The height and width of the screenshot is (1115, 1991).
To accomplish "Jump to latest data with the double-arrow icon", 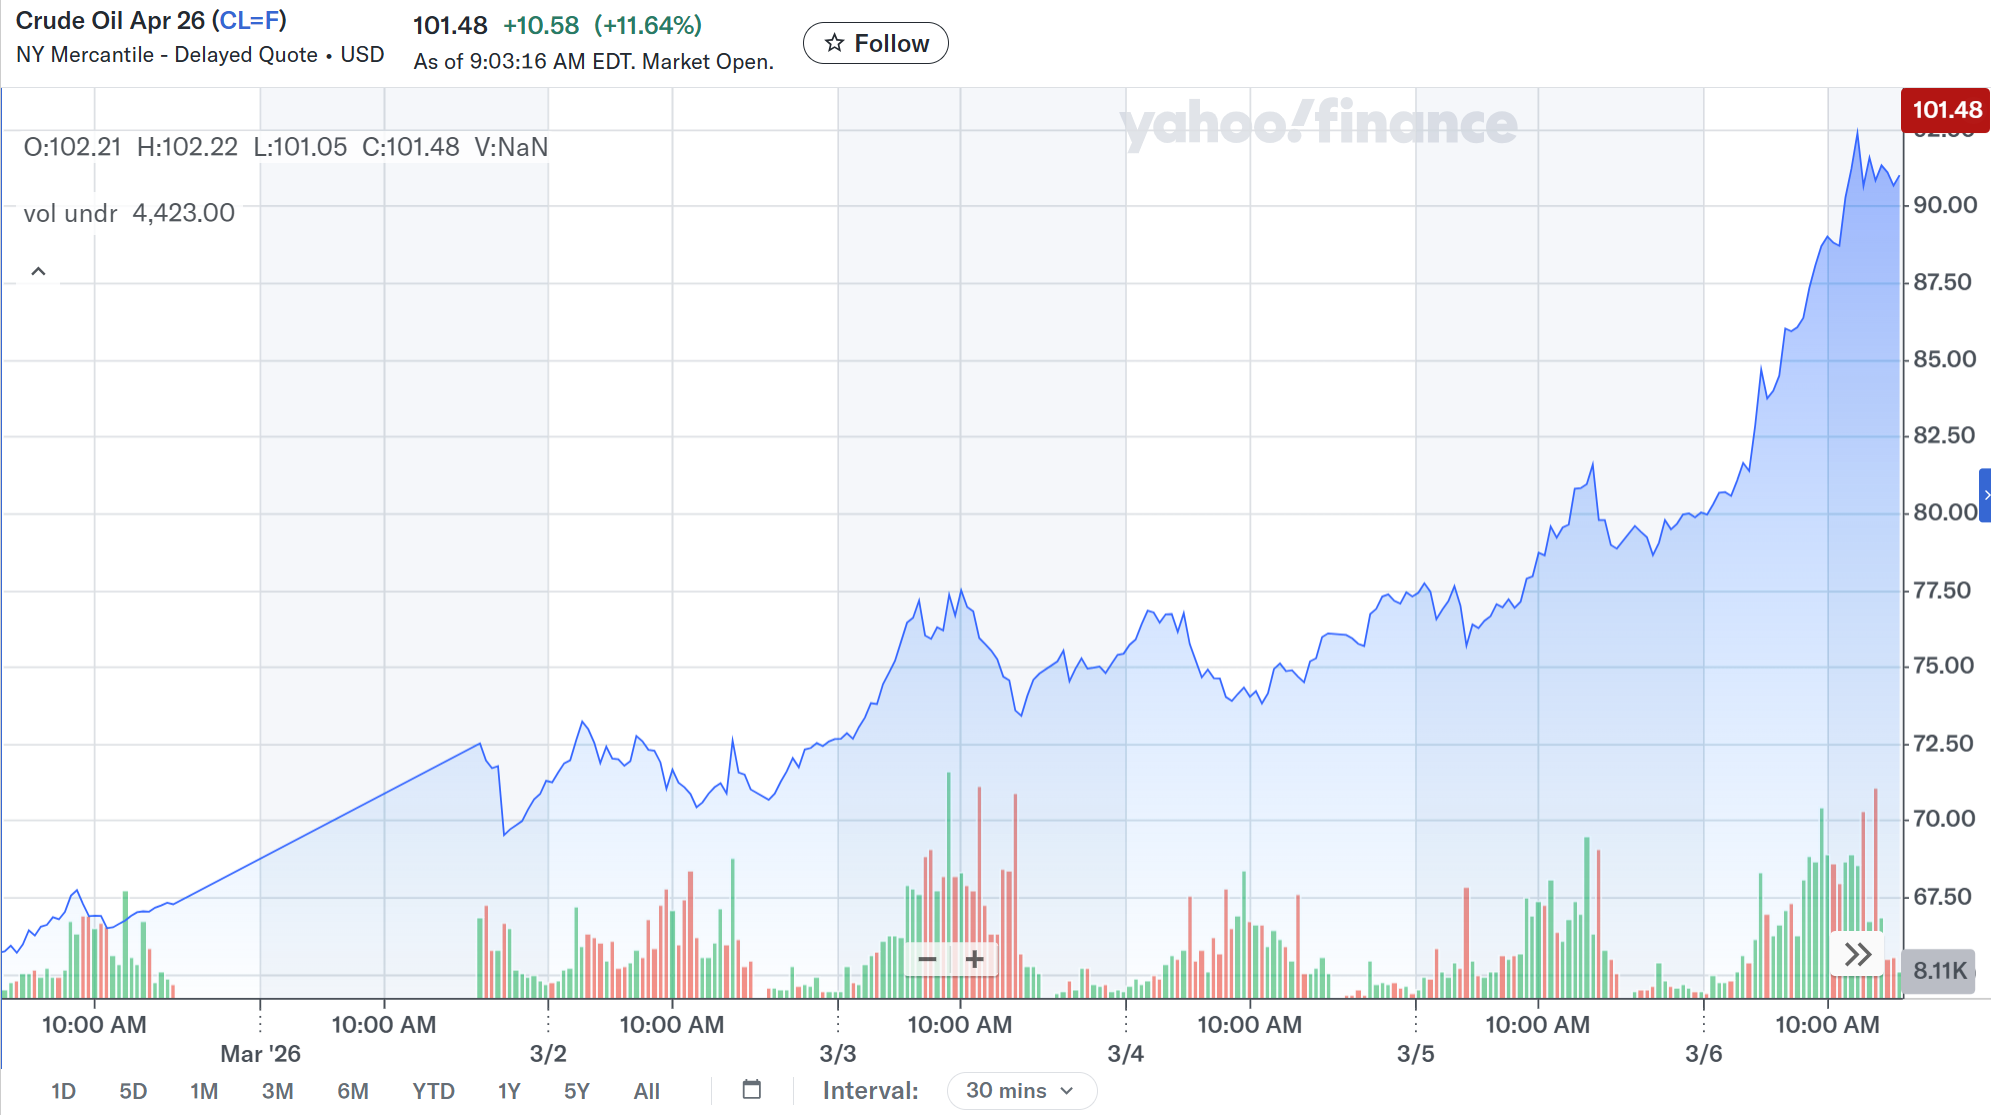I will 1857,954.
